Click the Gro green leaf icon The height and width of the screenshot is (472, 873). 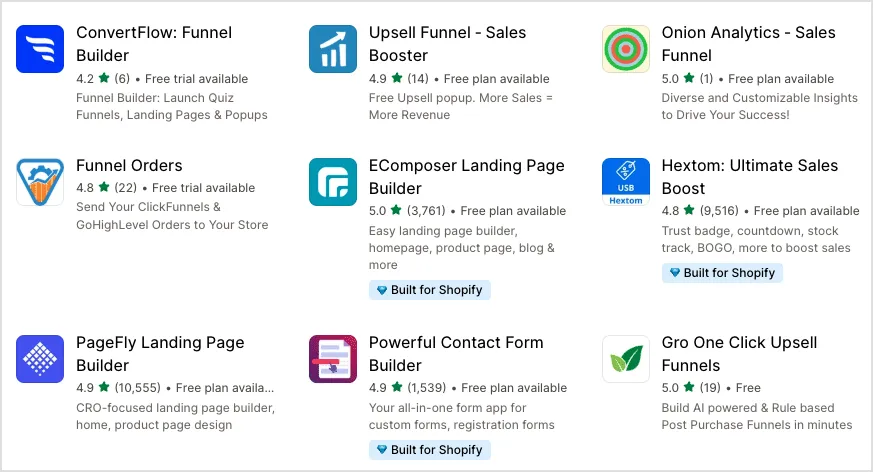[x=626, y=358]
